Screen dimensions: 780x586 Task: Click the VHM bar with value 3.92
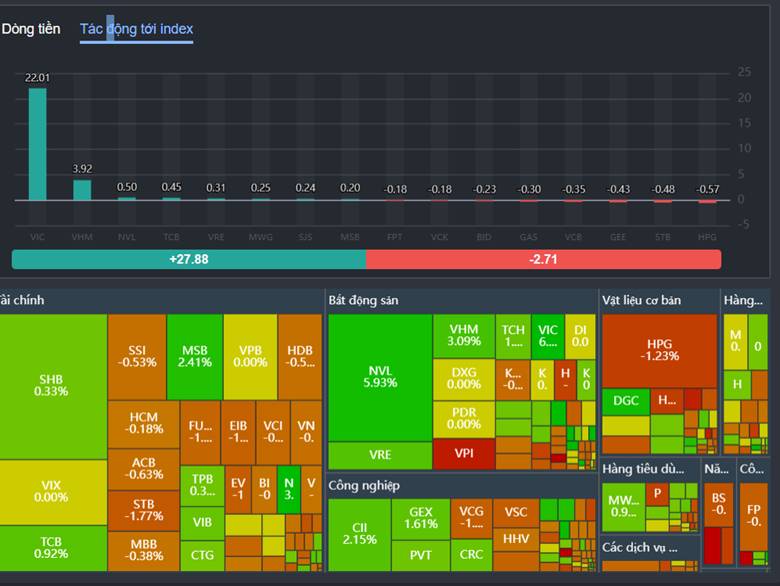click(82, 190)
